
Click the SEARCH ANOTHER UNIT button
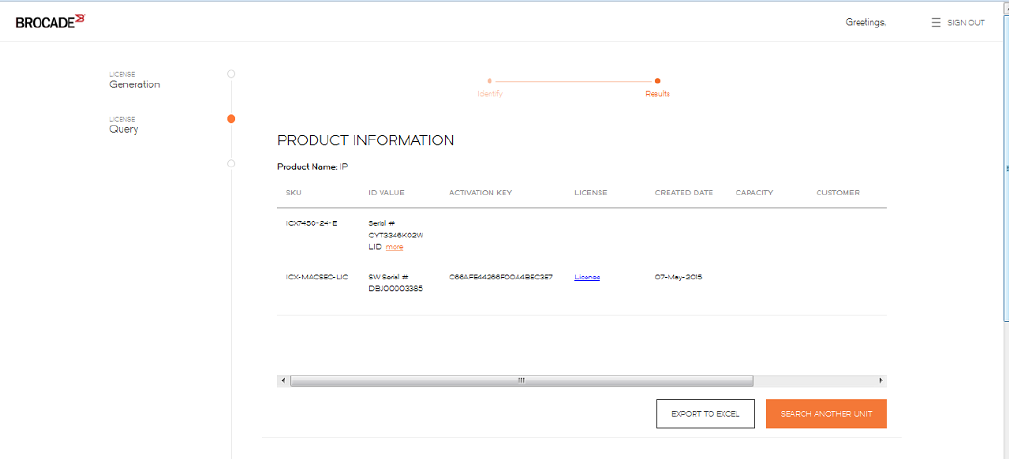pyautogui.click(x=826, y=414)
